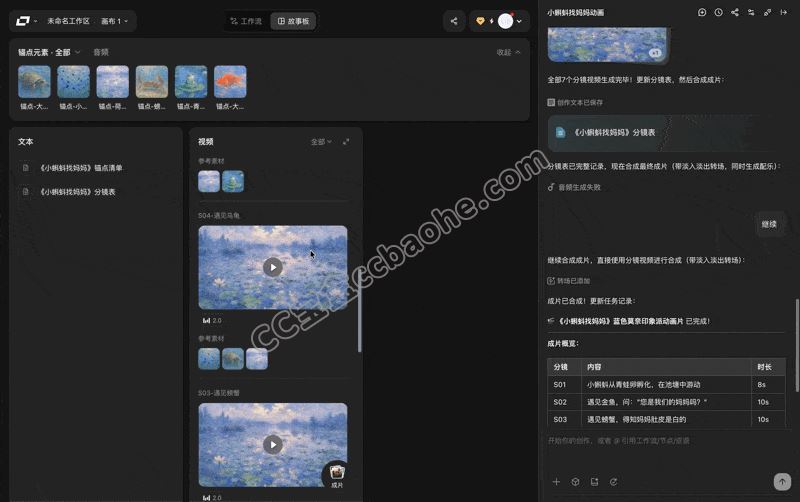
Task: Select the lotus pond anchor thumbnail
Action: pos(113,82)
